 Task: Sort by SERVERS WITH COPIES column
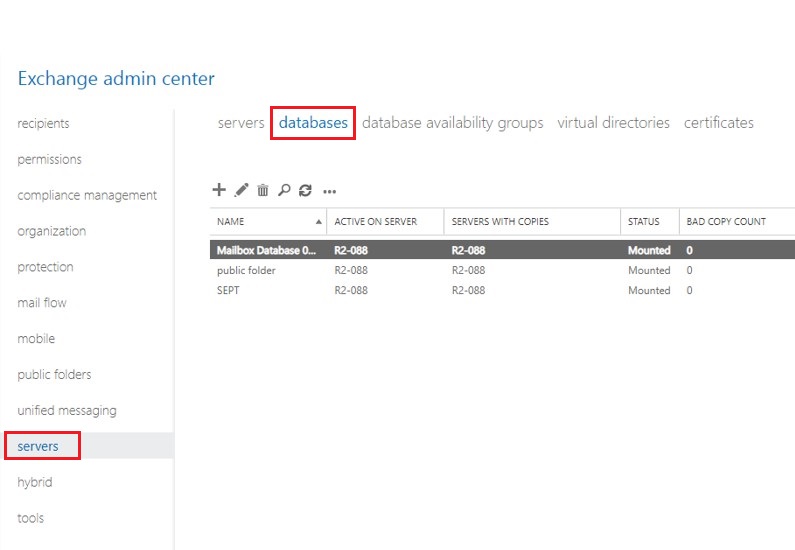(500, 222)
